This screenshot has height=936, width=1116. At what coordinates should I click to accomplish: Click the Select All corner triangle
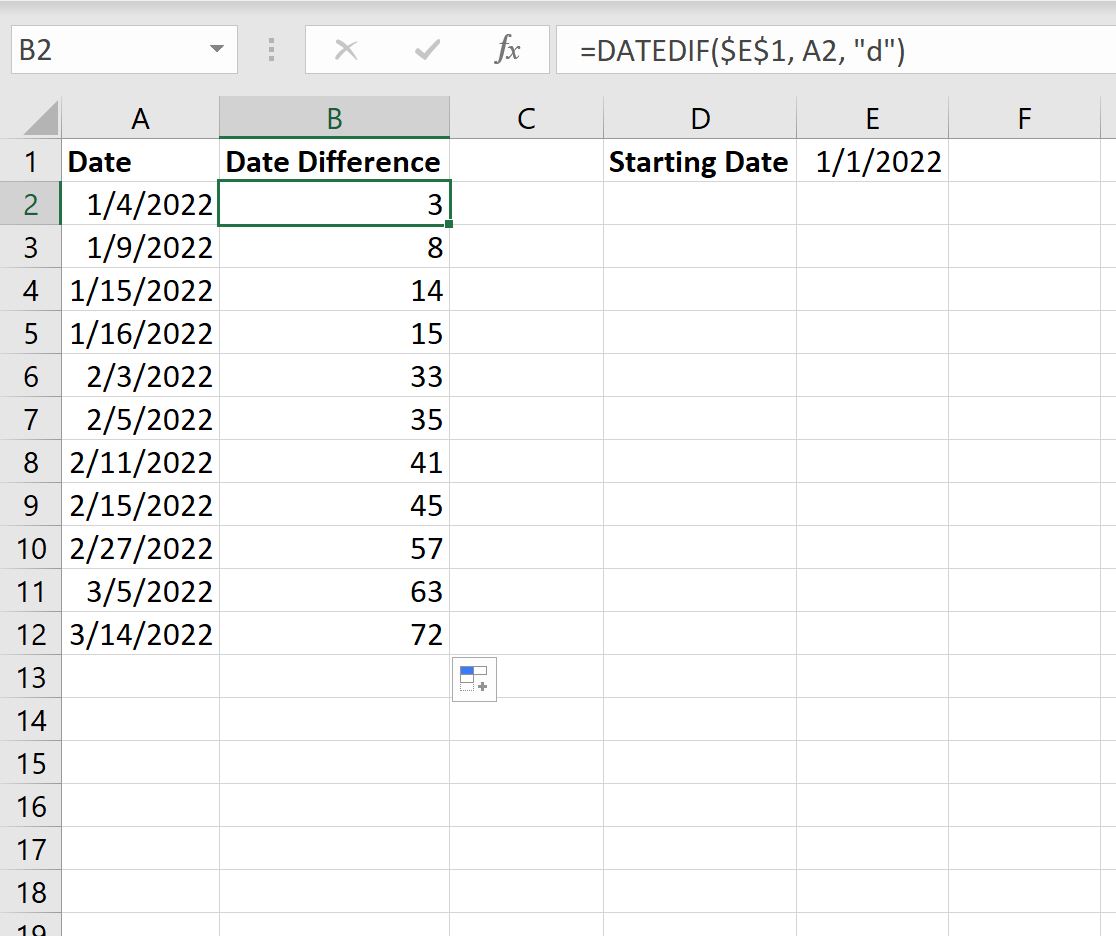point(41,118)
